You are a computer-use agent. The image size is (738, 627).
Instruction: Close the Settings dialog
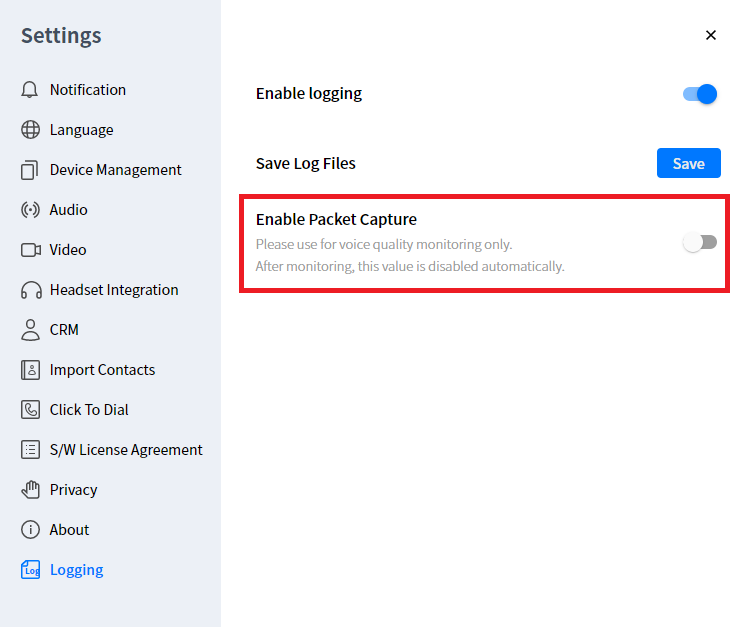711,35
